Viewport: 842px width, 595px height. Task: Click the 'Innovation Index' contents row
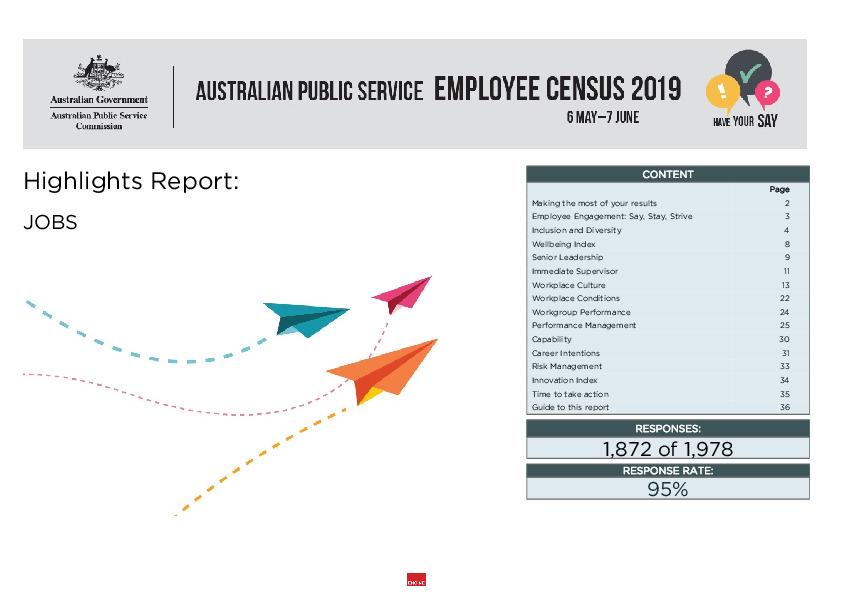[x=667, y=380]
